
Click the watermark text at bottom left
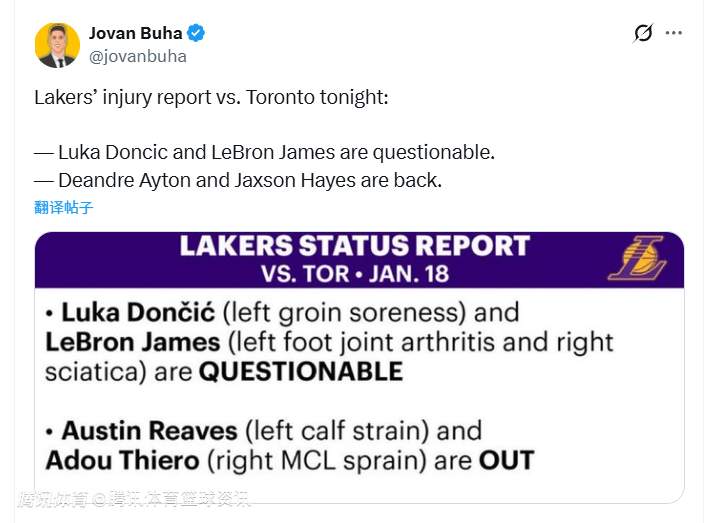[x=134, y=499]
